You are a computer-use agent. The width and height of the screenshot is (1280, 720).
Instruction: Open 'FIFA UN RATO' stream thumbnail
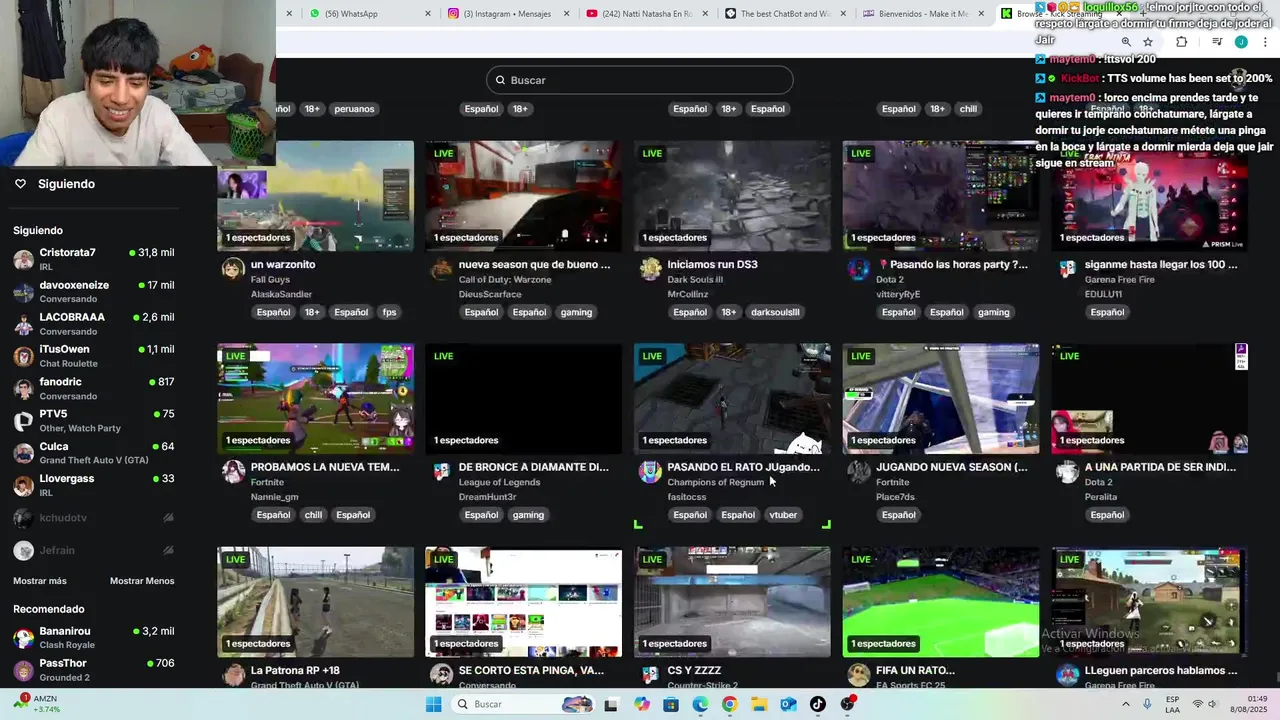pos(941,602)
